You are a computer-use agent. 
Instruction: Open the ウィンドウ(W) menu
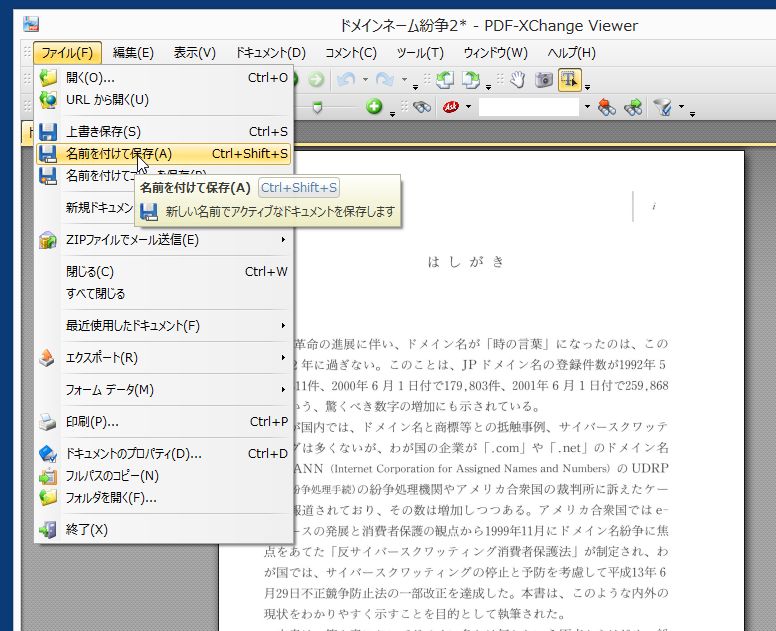click(x=495, y=52)
